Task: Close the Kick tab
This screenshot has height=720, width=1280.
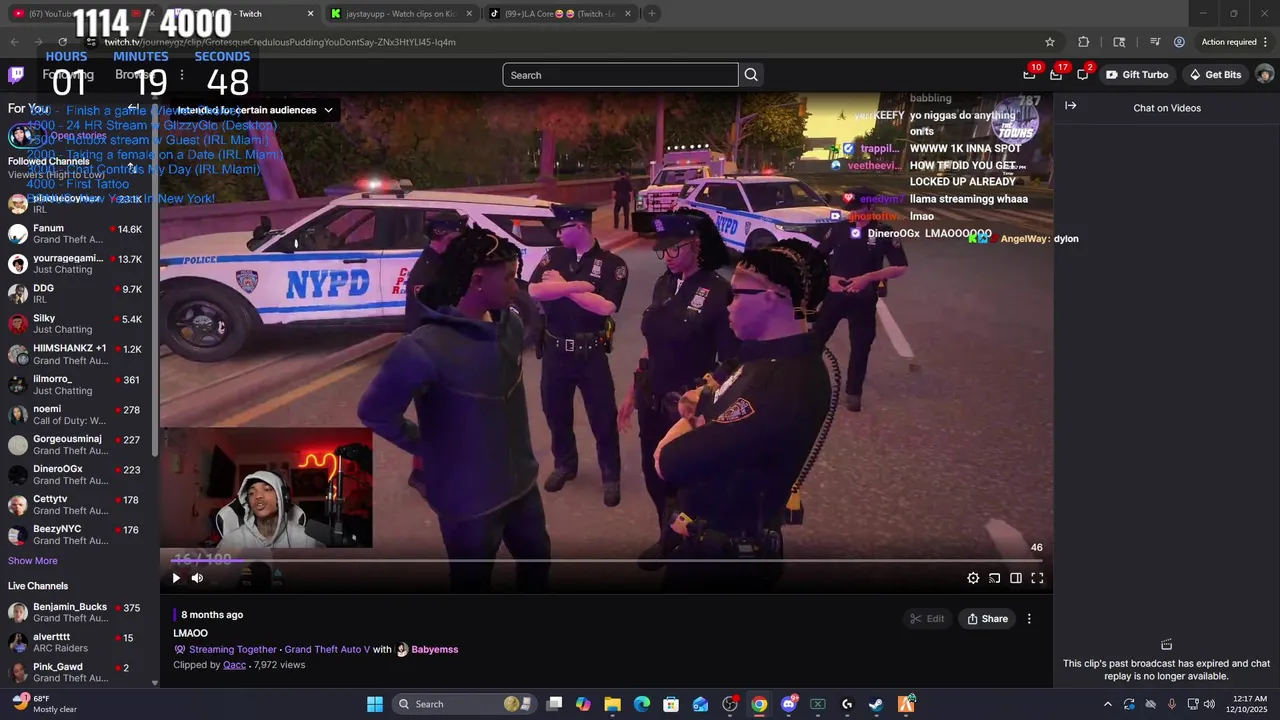Action: [469, 14]
